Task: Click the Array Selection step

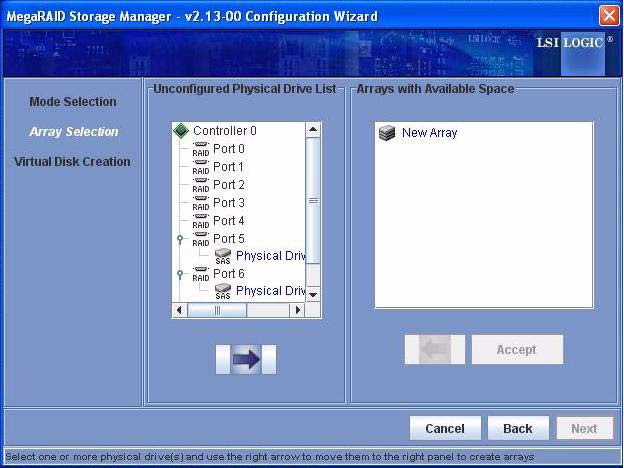Action: tap(74, 131)
